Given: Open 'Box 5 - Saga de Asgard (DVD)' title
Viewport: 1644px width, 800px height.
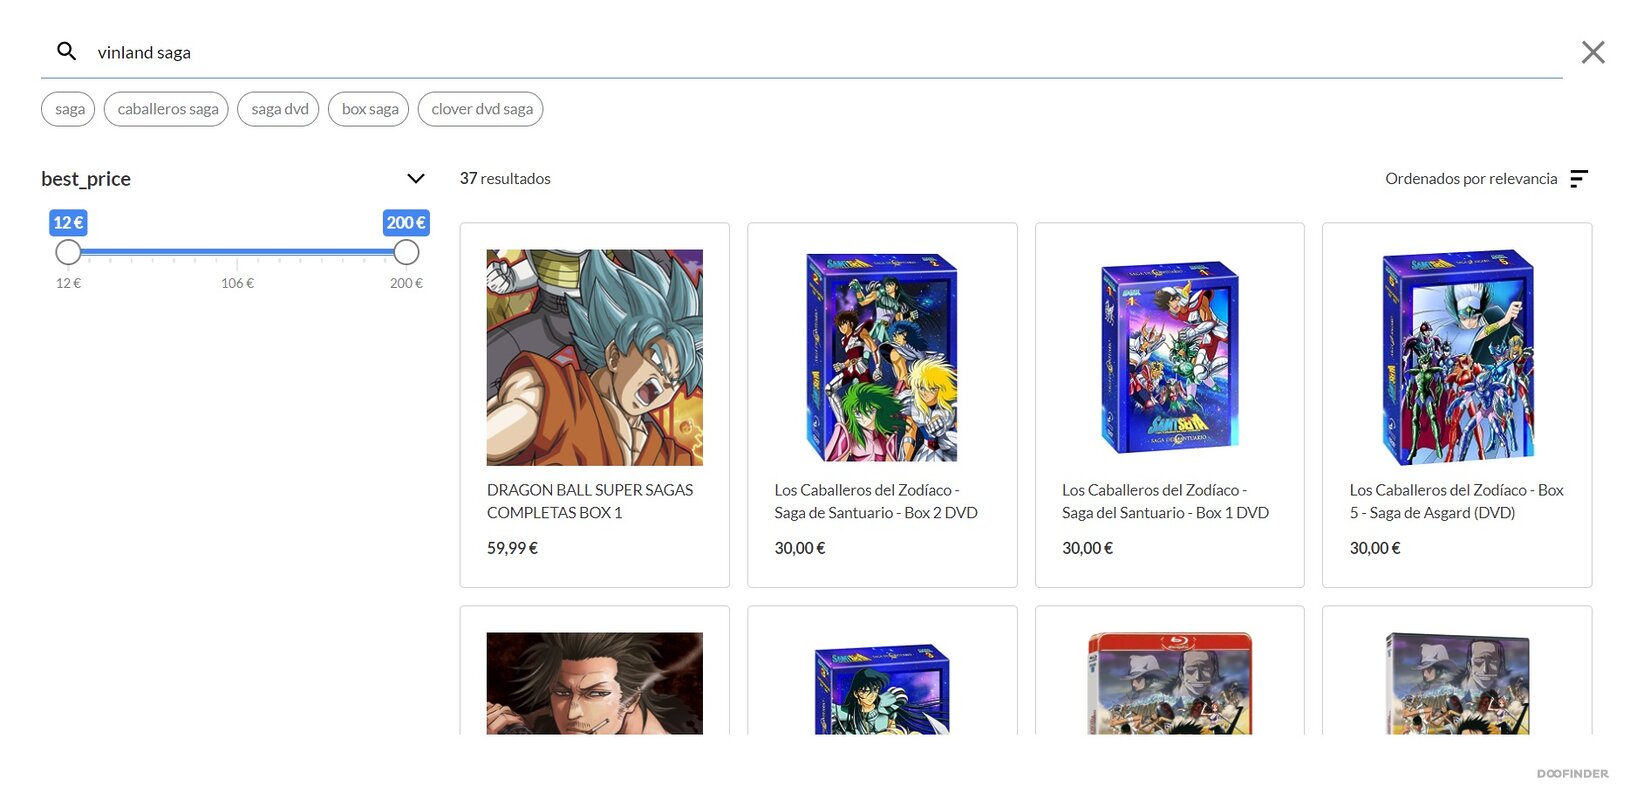Looking at the screenshot, I should coord(1456,501).
